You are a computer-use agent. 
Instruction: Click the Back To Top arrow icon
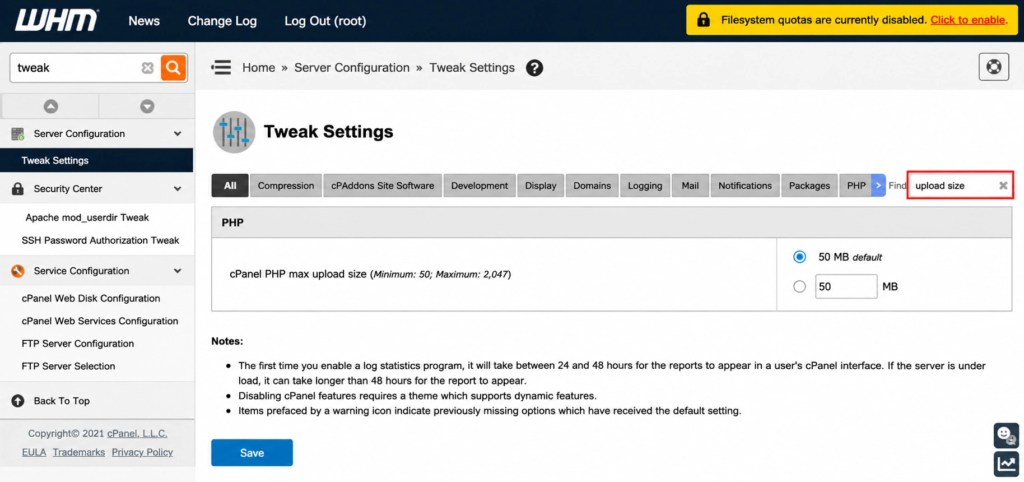(18, 401)
